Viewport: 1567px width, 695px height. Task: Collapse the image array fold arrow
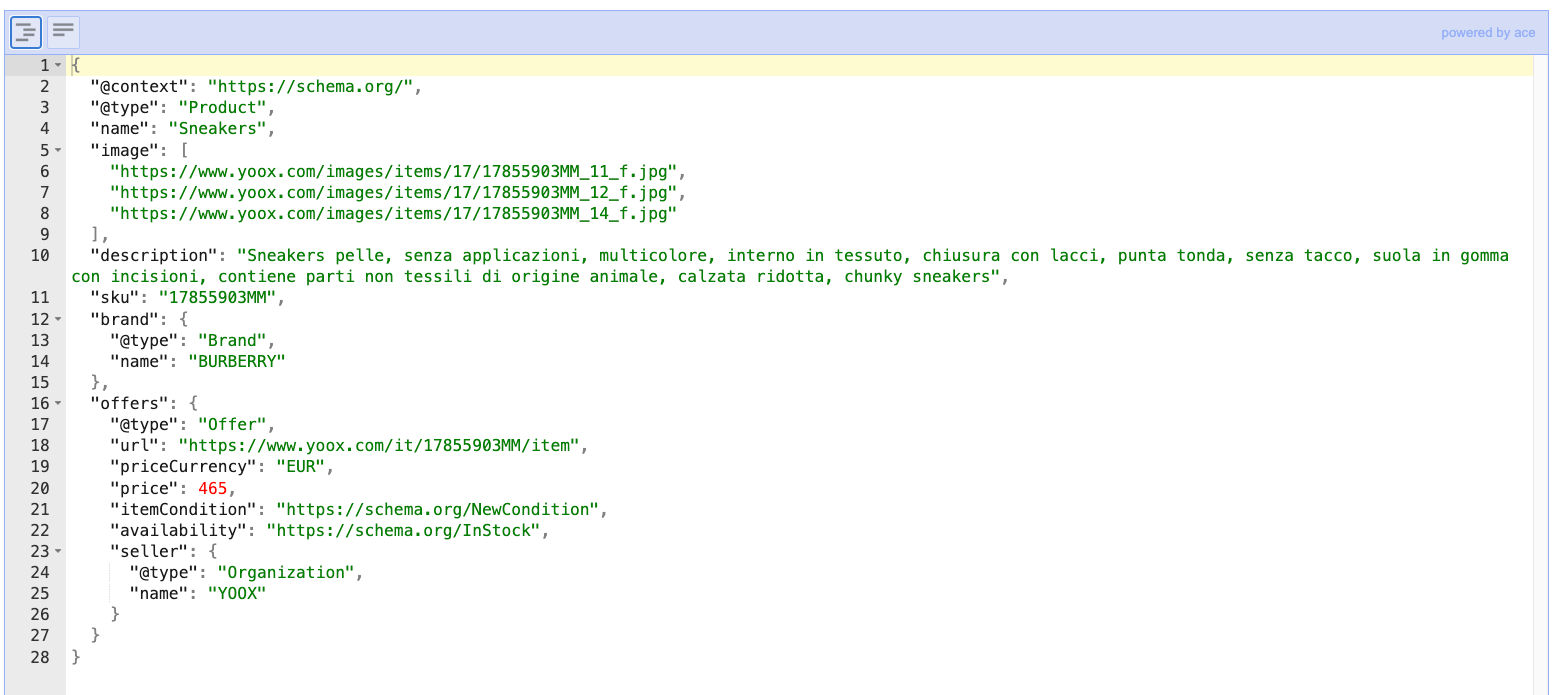(58, 150)
